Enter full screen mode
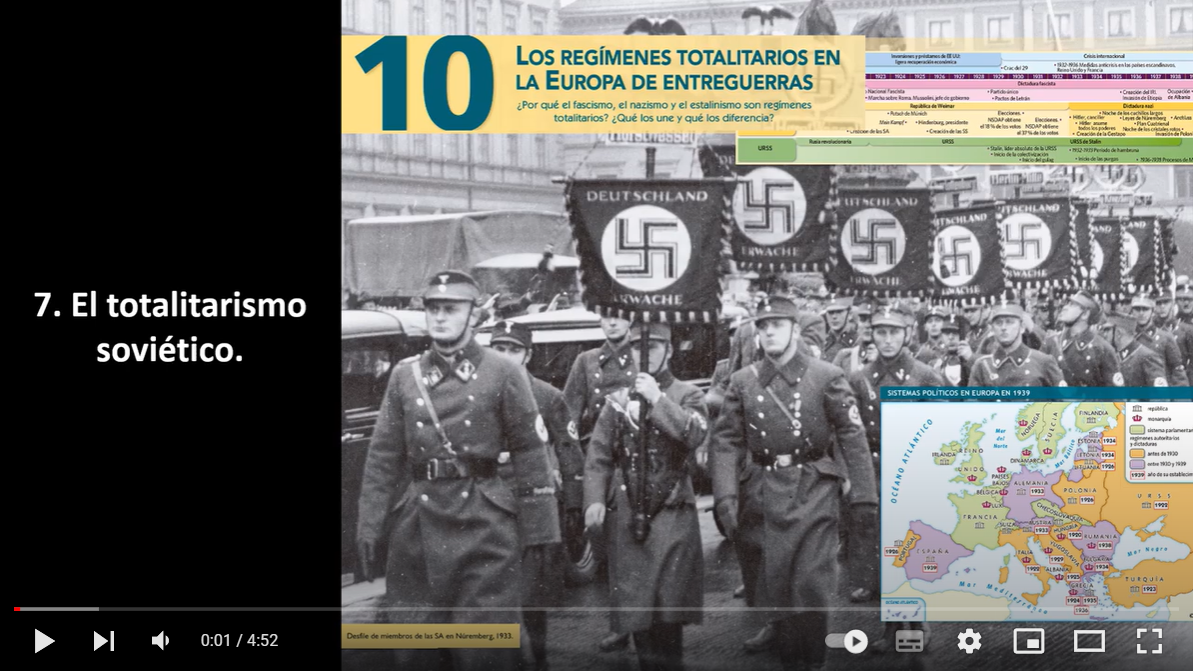The width and height of the screenshot is (1193, 671). point(1149,641)
